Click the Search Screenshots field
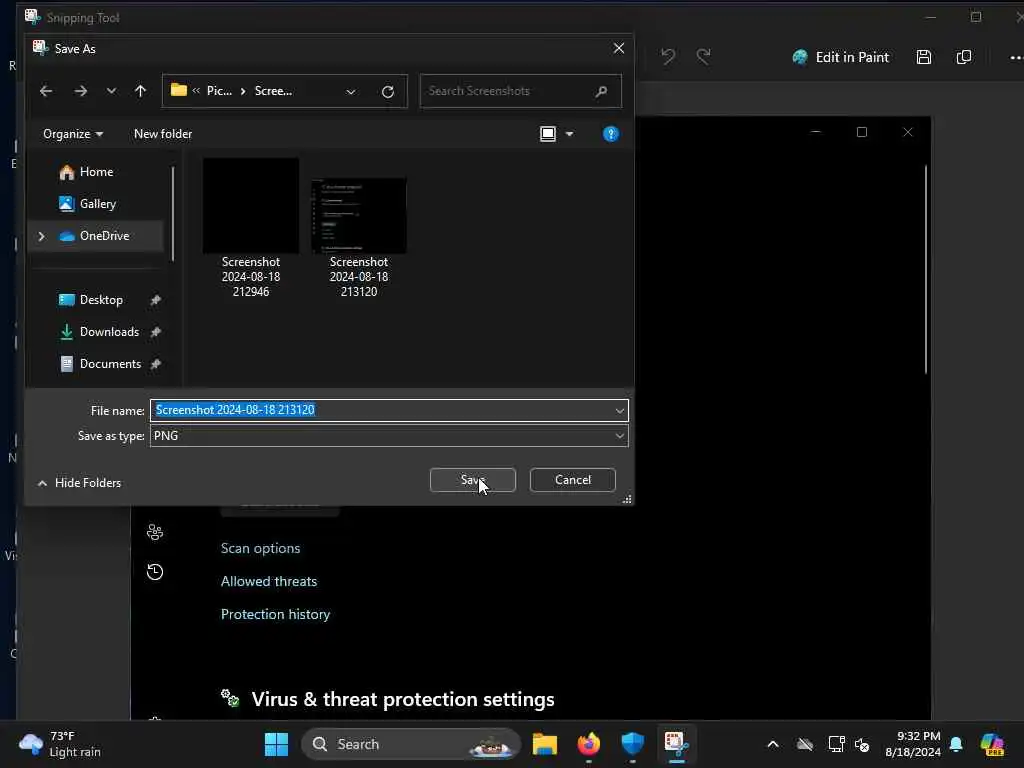 click(520, 91)
